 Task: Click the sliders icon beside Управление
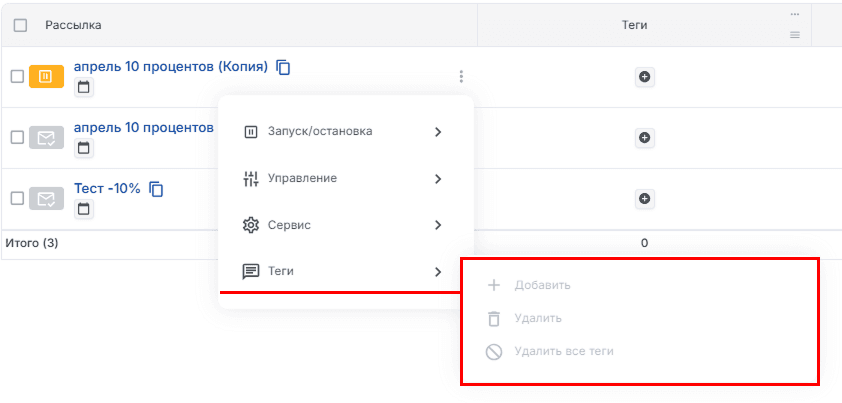251,178
